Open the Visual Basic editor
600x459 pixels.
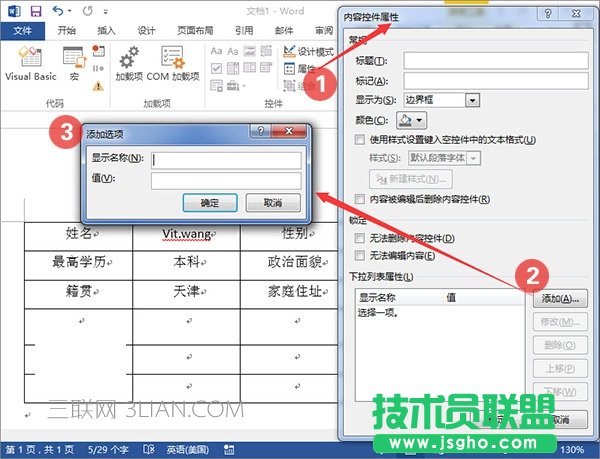31,63
